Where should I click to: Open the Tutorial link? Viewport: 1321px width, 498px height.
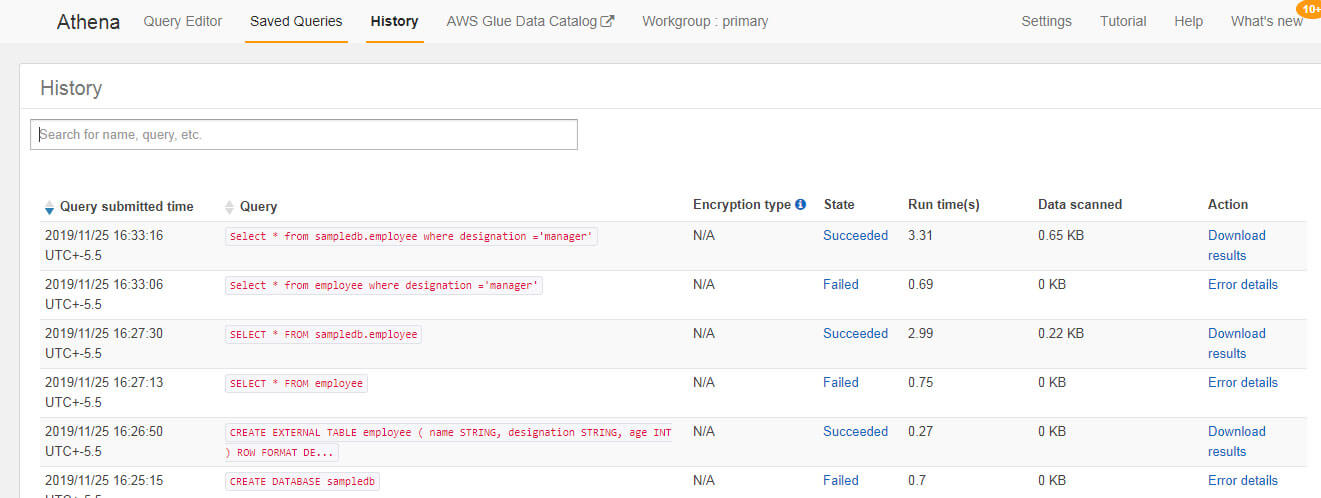[1123, 21]
